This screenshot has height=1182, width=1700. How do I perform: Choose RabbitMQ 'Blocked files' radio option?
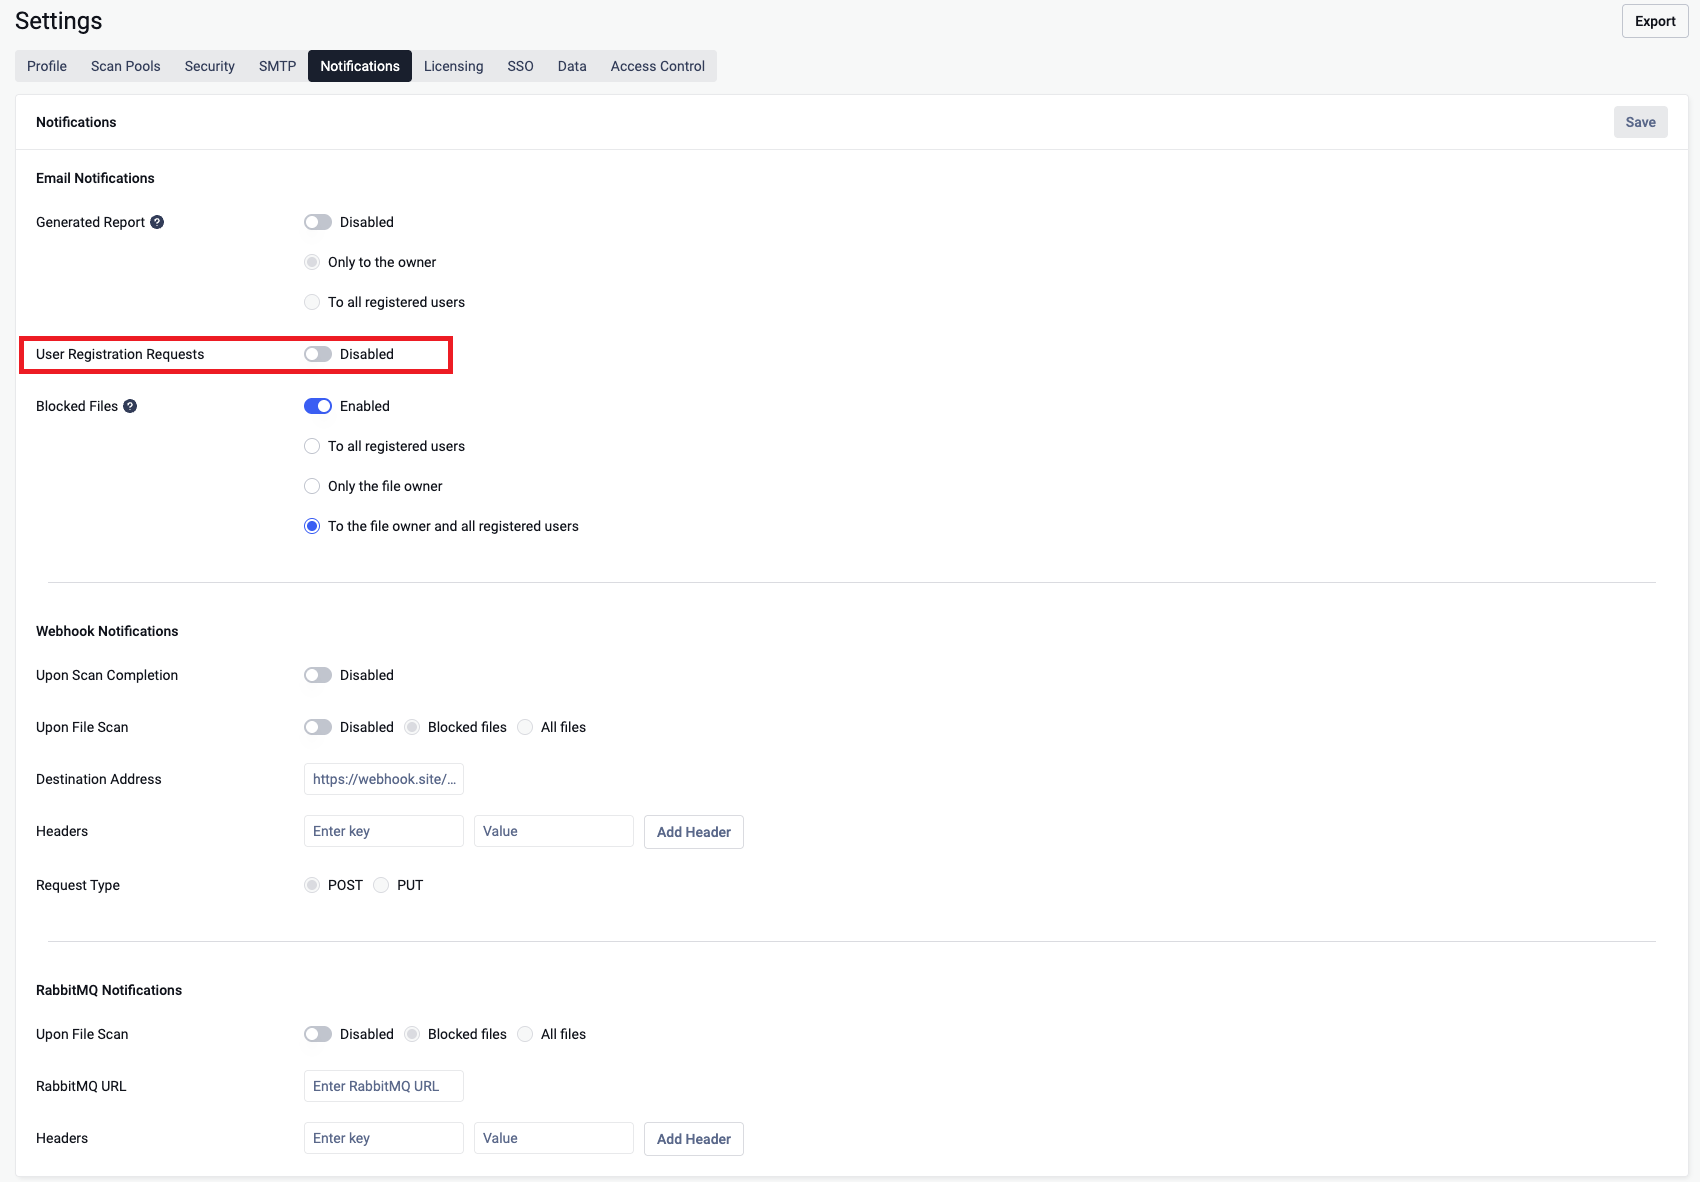click(x=412, y=1034)
